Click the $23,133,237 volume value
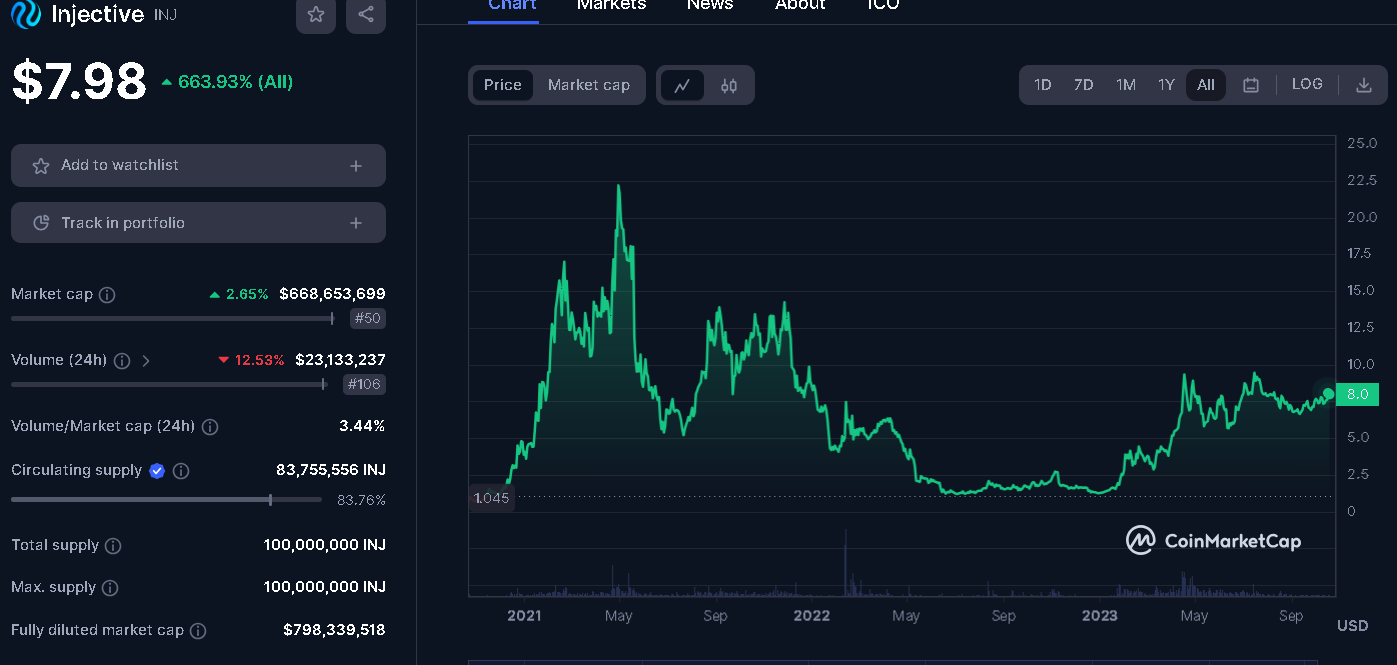 tap(340, 359)
